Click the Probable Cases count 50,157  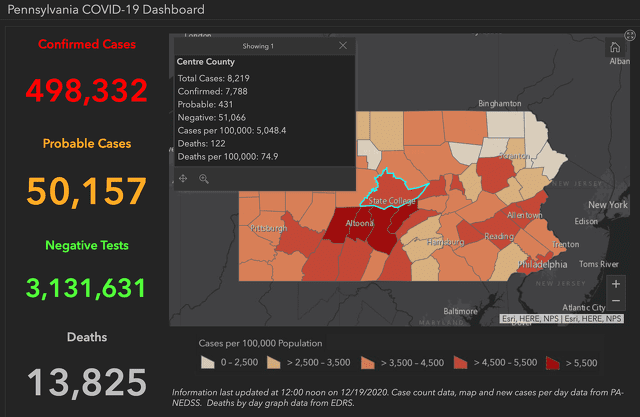[87, 190]
